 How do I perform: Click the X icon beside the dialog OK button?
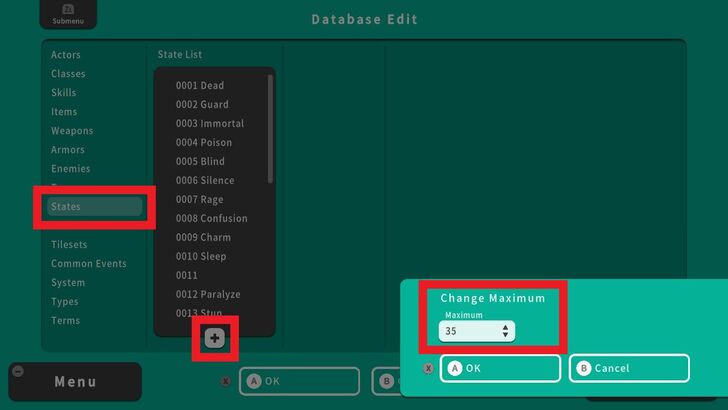tap(429, 368)
